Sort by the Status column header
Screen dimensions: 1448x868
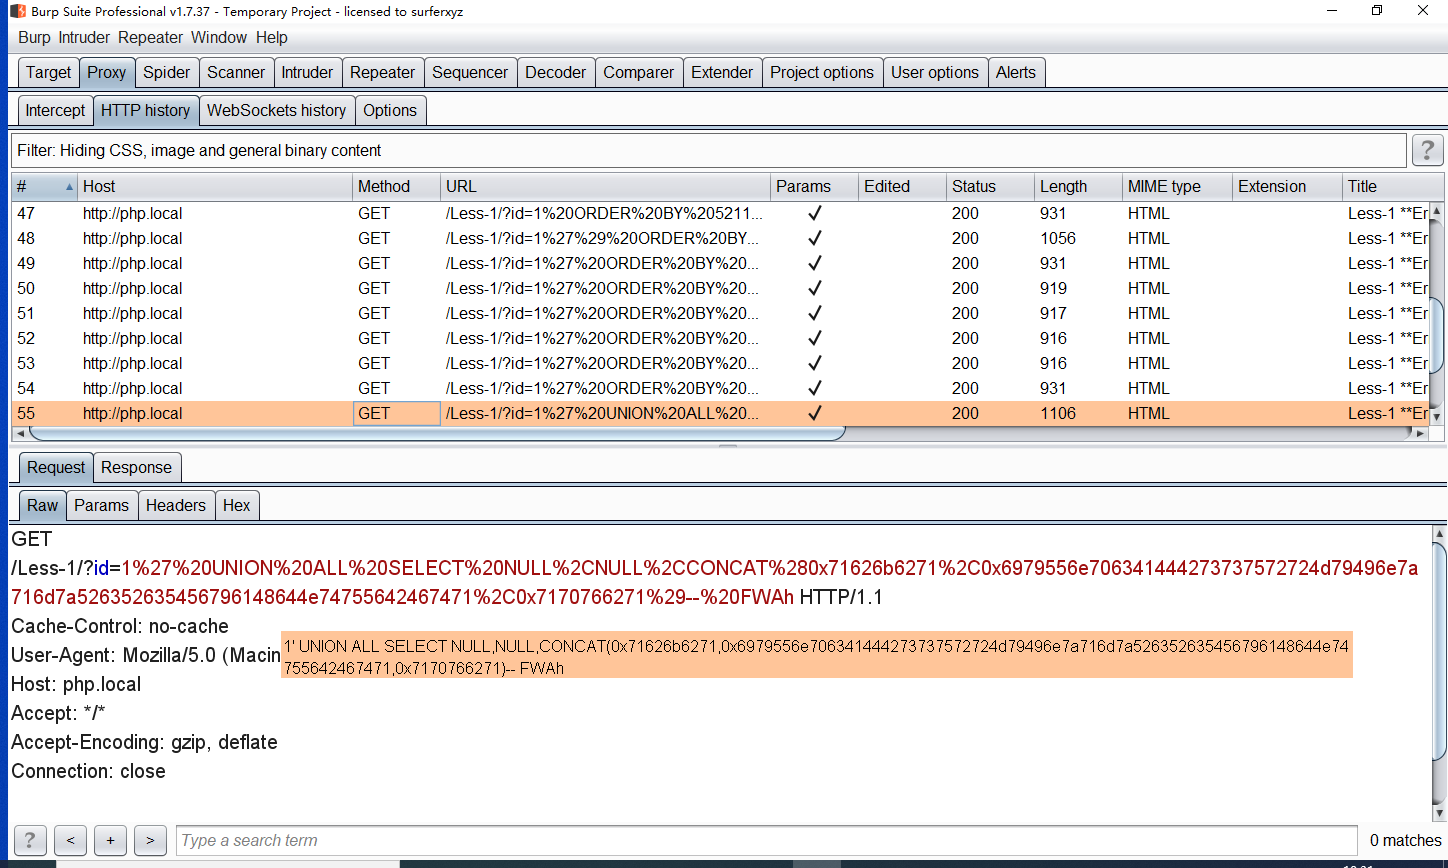990,186
